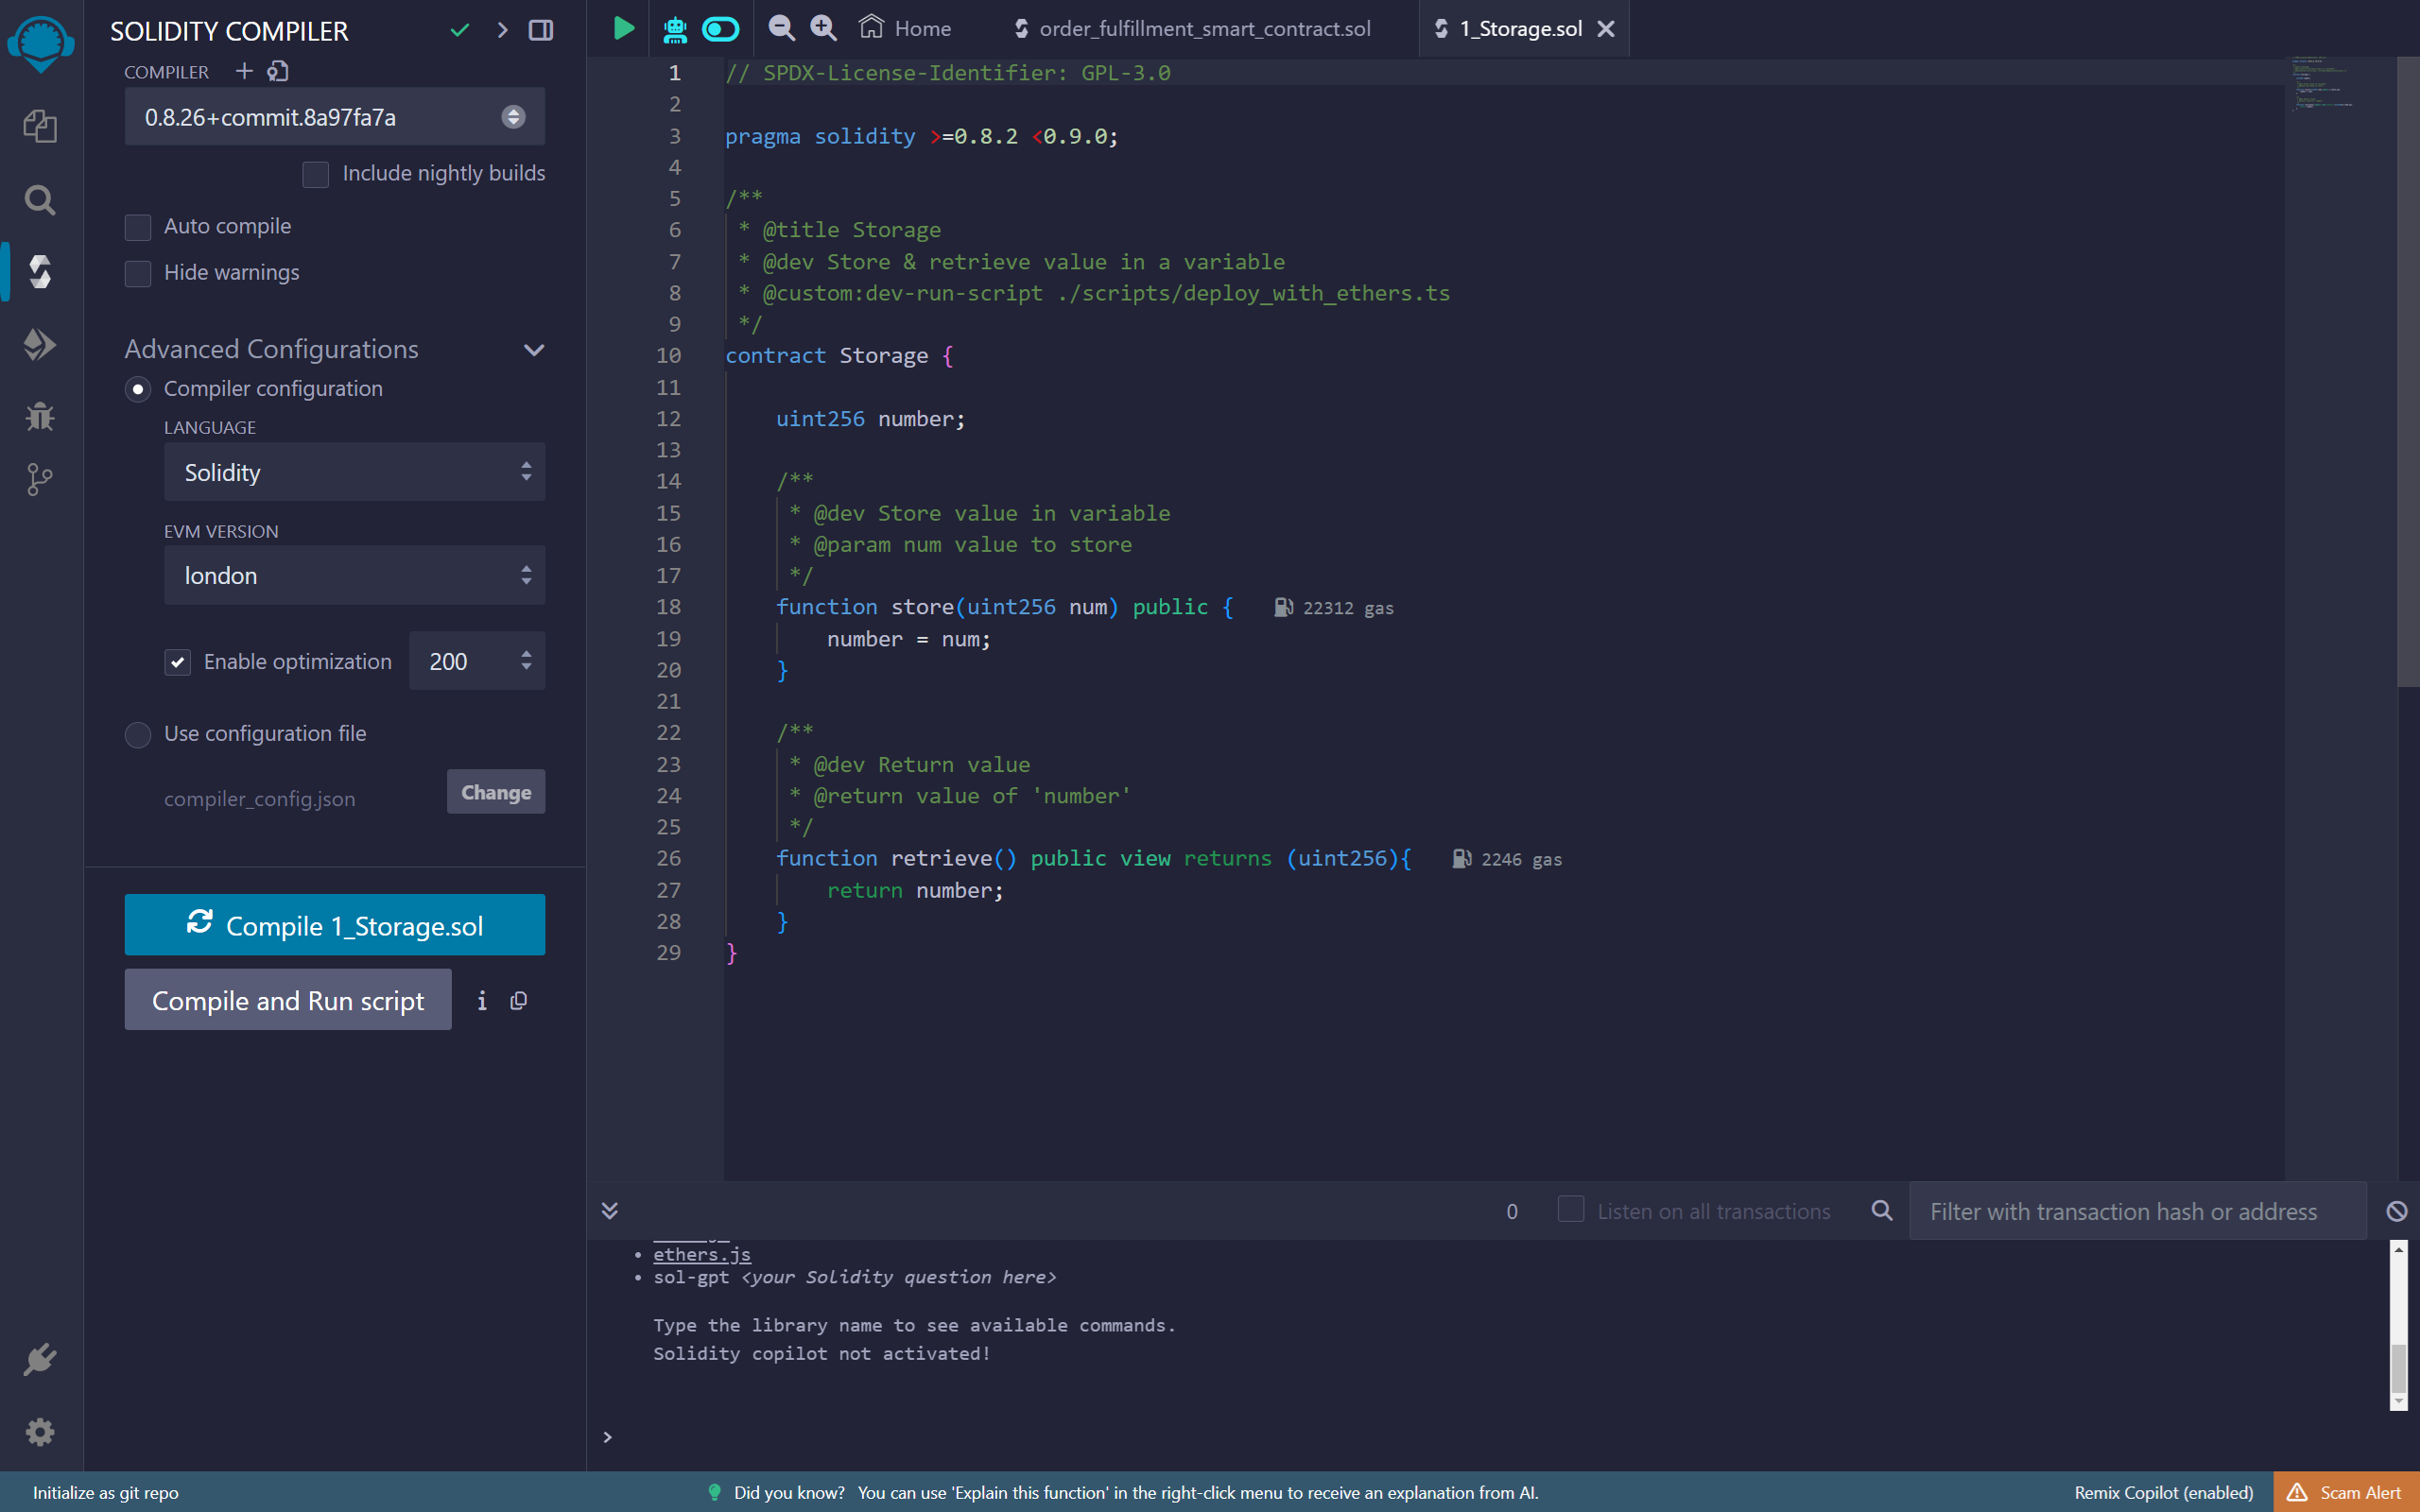The width and height of the screenshot is (2420, 1512).
Task: Click the 'contract Storage {' code line
Action: [839, 355]
